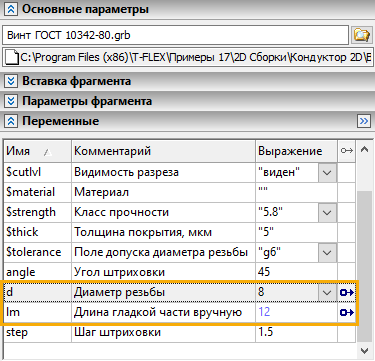The image size is (375, 361).
Task: Click the scroll up arrow of variables table
Action: pyautogui.click(x=364, y=150)
